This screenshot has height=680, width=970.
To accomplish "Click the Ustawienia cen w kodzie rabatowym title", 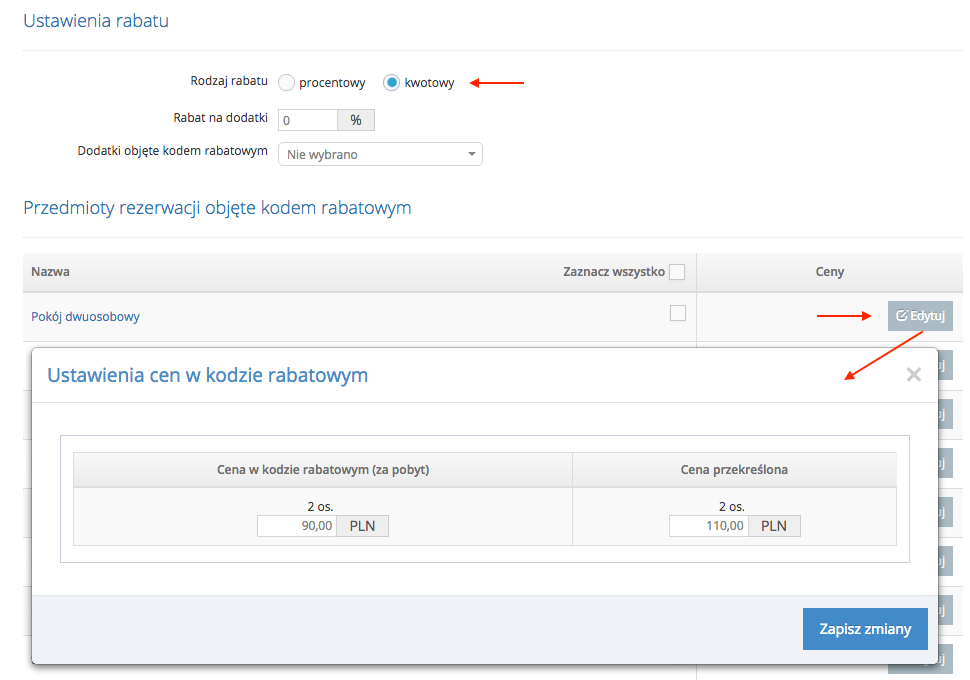I will coord(208,375).
